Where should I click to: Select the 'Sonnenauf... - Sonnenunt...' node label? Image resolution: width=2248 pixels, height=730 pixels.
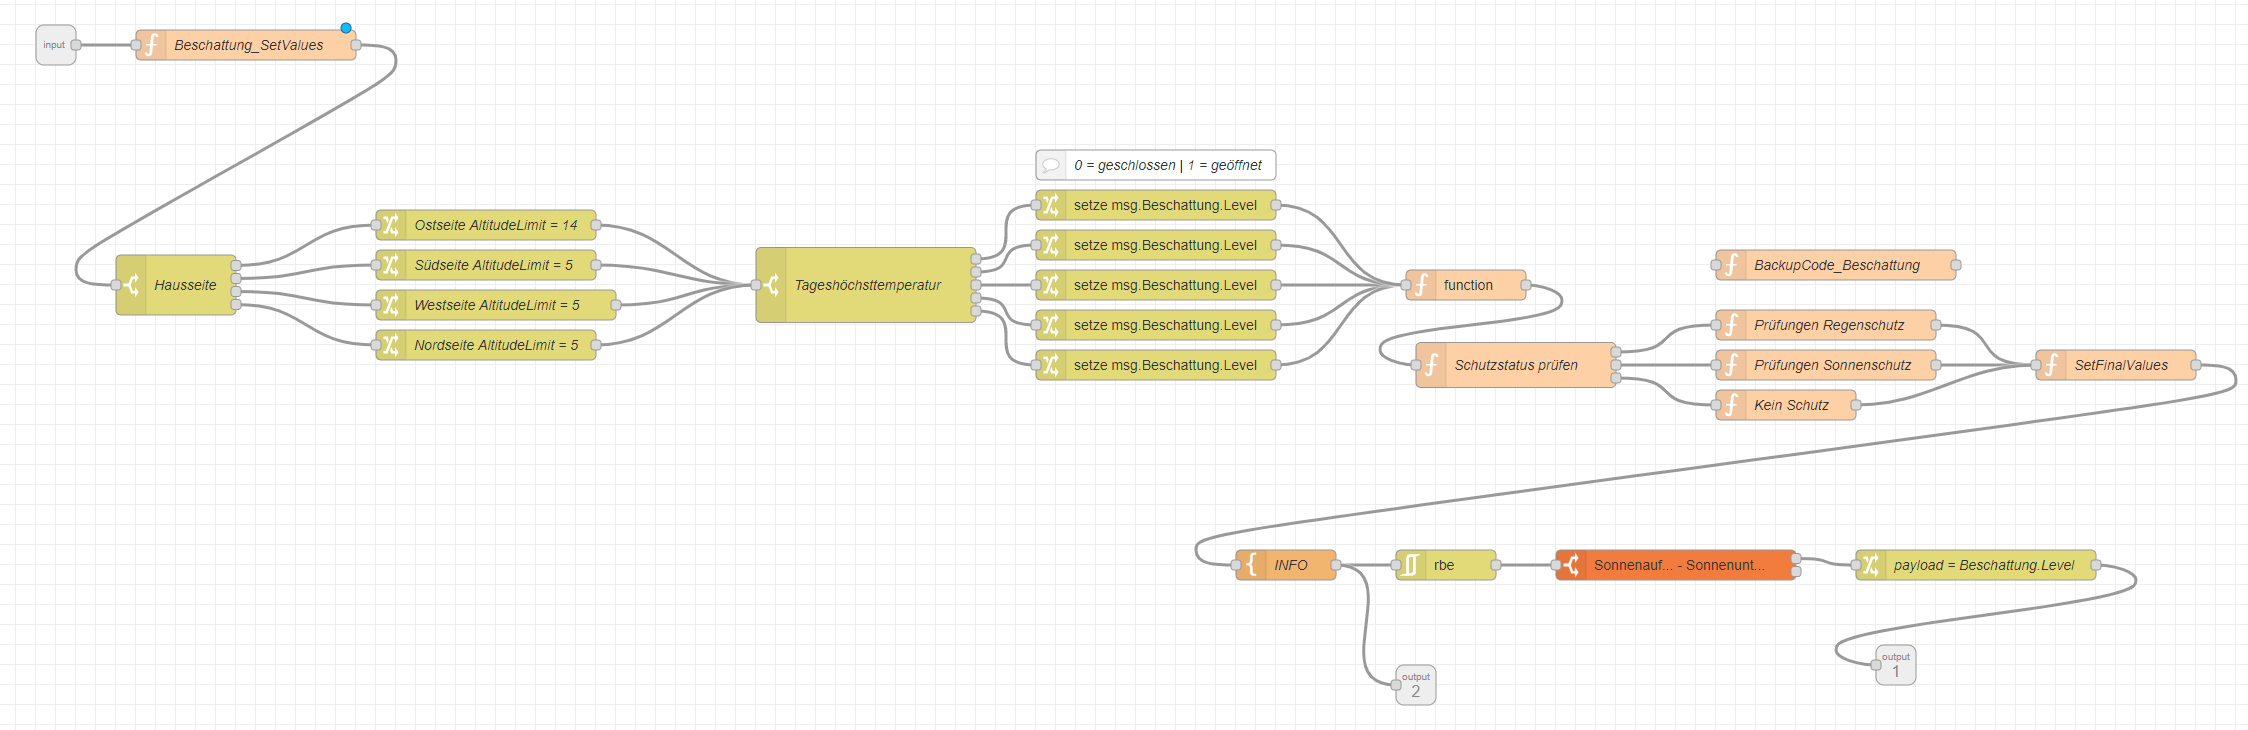click(1680, 565)
